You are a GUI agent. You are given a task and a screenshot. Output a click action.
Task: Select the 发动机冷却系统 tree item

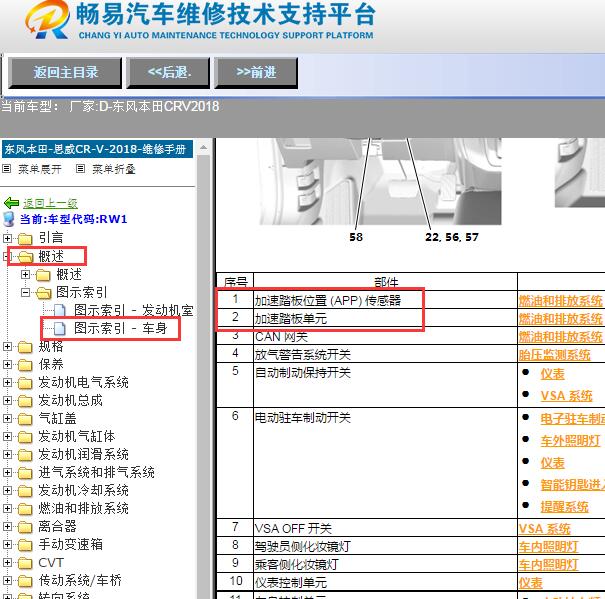(x=83, y=490)
